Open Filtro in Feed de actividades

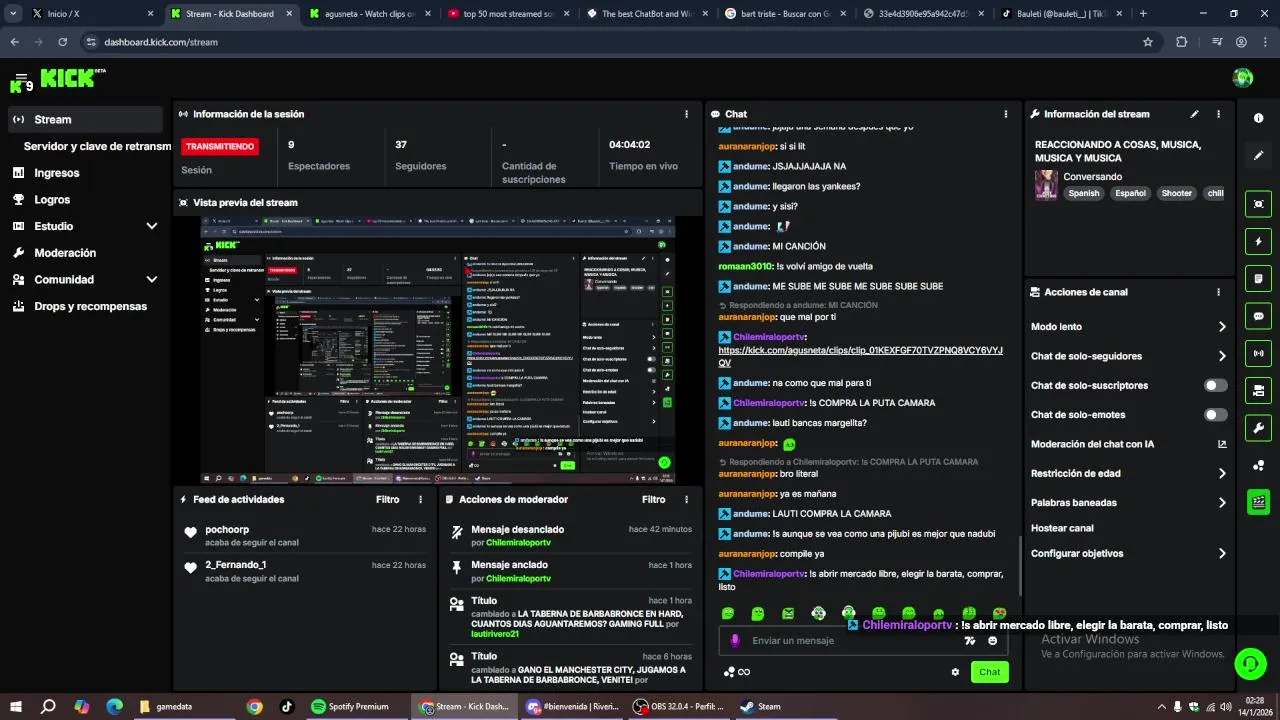point(388,499)
